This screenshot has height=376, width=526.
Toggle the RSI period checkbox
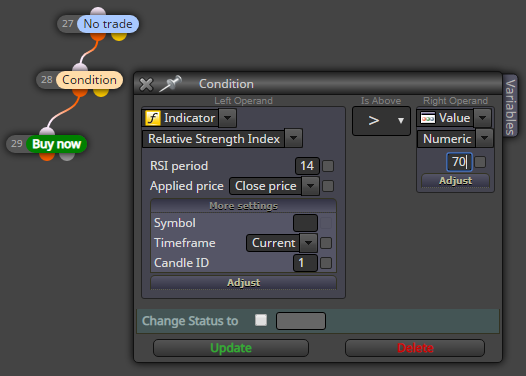coord(328,166)
